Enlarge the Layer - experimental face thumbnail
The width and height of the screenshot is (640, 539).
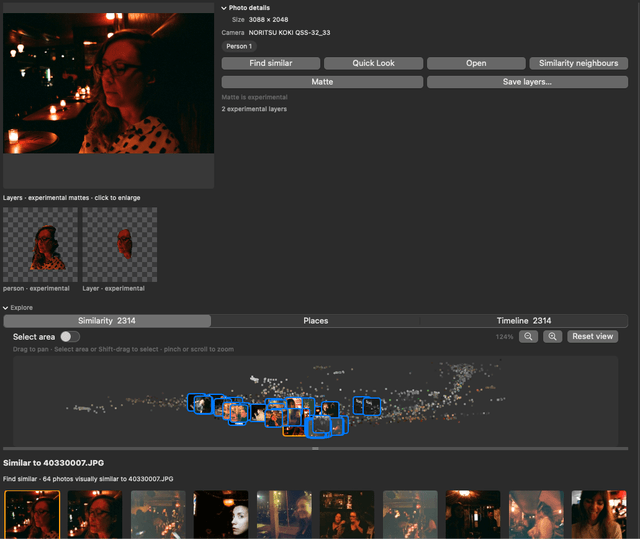pyautogui.click(x=120, y=244)
